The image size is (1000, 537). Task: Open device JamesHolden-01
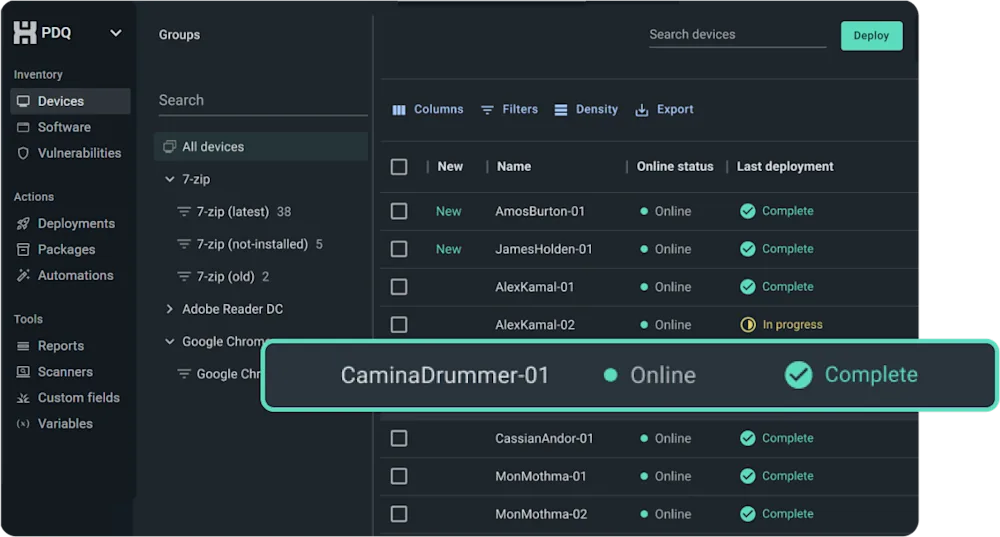point(544,249)
